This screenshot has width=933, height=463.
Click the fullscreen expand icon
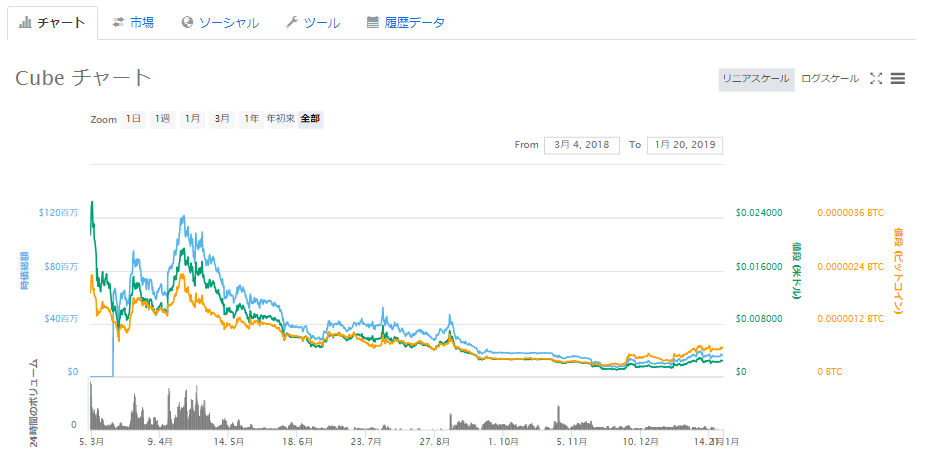click(876, 79)
